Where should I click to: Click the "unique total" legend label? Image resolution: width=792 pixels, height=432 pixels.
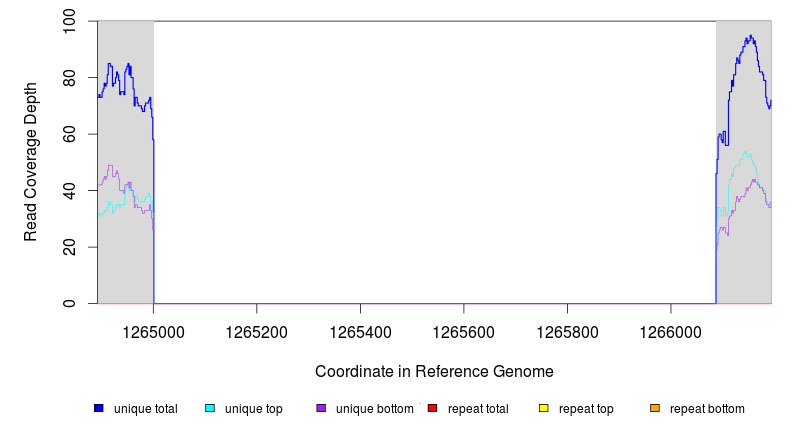pyautogui.click(x=146, y=409)
